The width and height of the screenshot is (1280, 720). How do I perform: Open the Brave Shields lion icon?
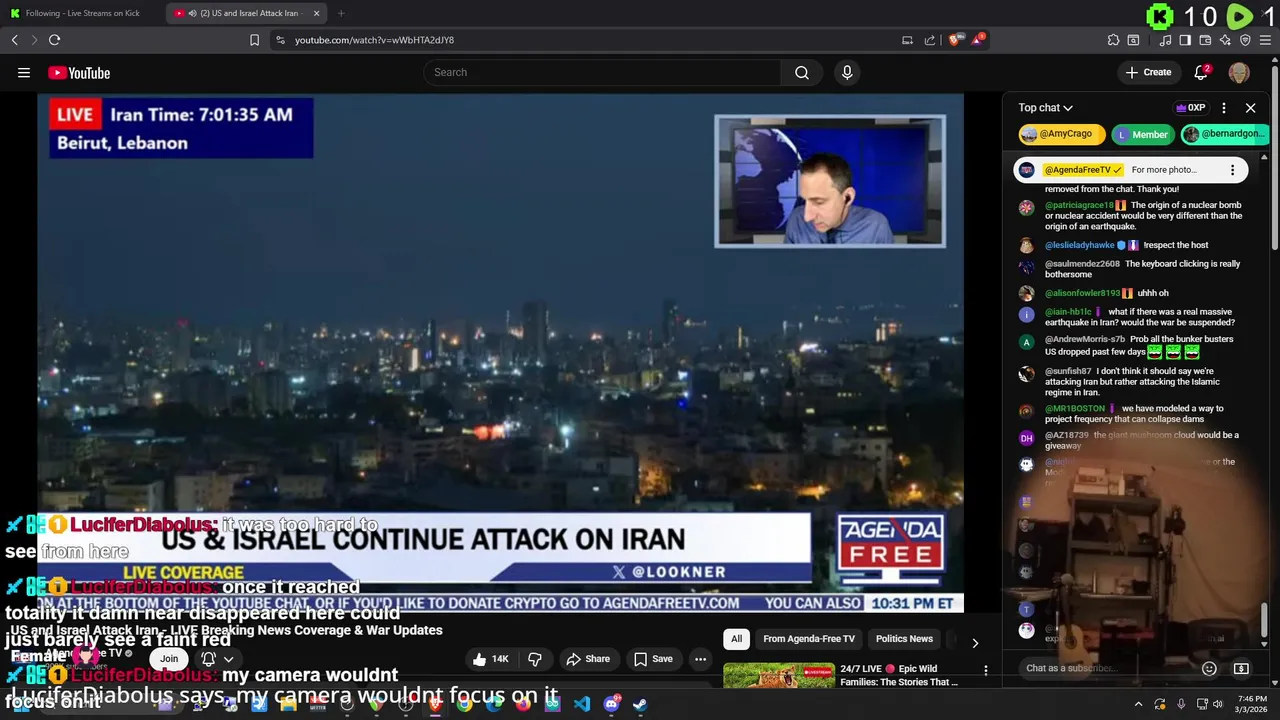click(x=955, y=40)
